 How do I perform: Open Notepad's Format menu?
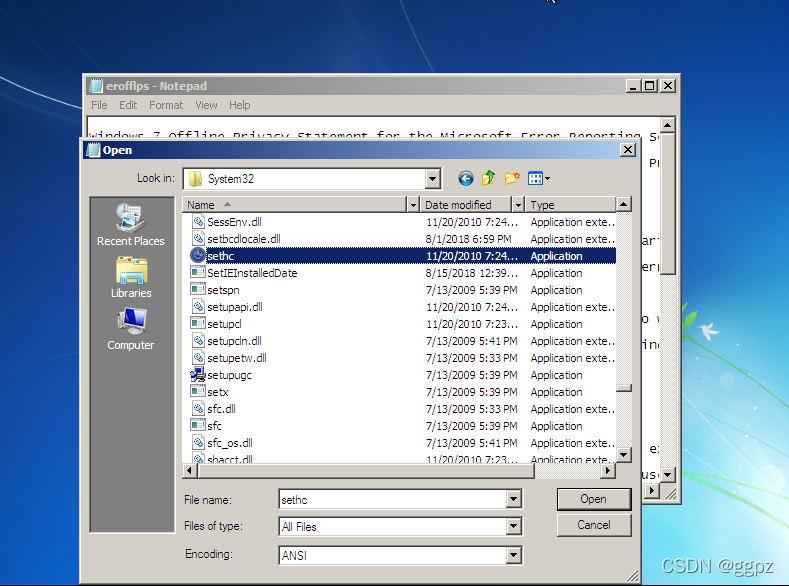click(x=166, y=105)
